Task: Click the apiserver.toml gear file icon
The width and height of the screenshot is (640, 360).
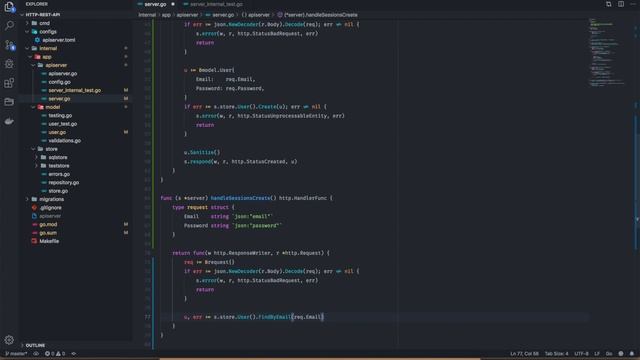Action: tap(37, 40)
